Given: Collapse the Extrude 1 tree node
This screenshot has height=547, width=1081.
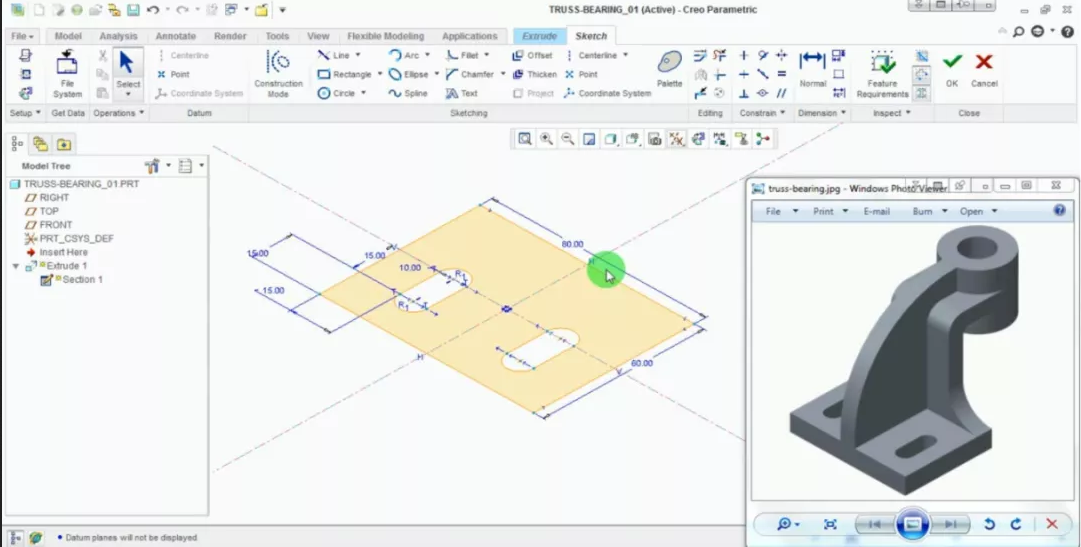Looking at the screenshot, I should click(x=16, y=267).
